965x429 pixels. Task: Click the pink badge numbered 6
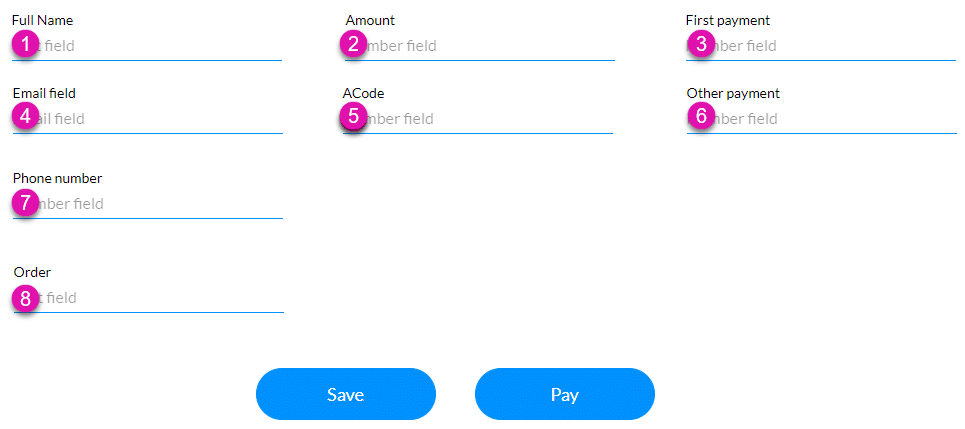point(701,117)
